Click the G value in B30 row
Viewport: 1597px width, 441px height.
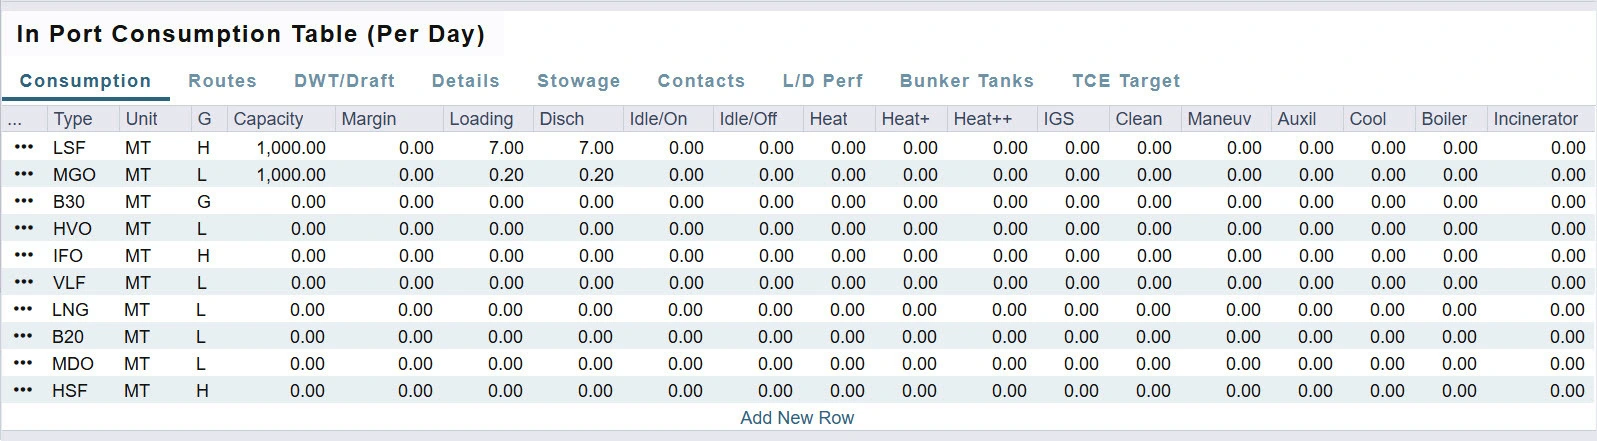click(x=204, y=202)
